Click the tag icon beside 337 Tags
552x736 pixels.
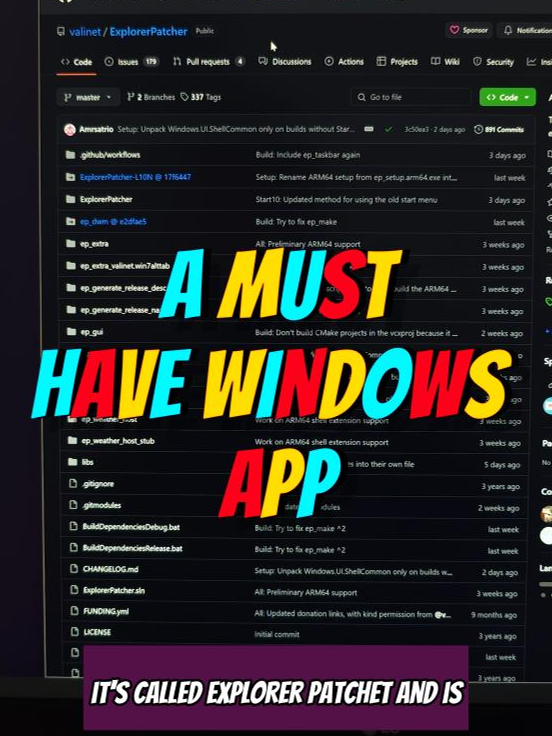coord(184,97)
